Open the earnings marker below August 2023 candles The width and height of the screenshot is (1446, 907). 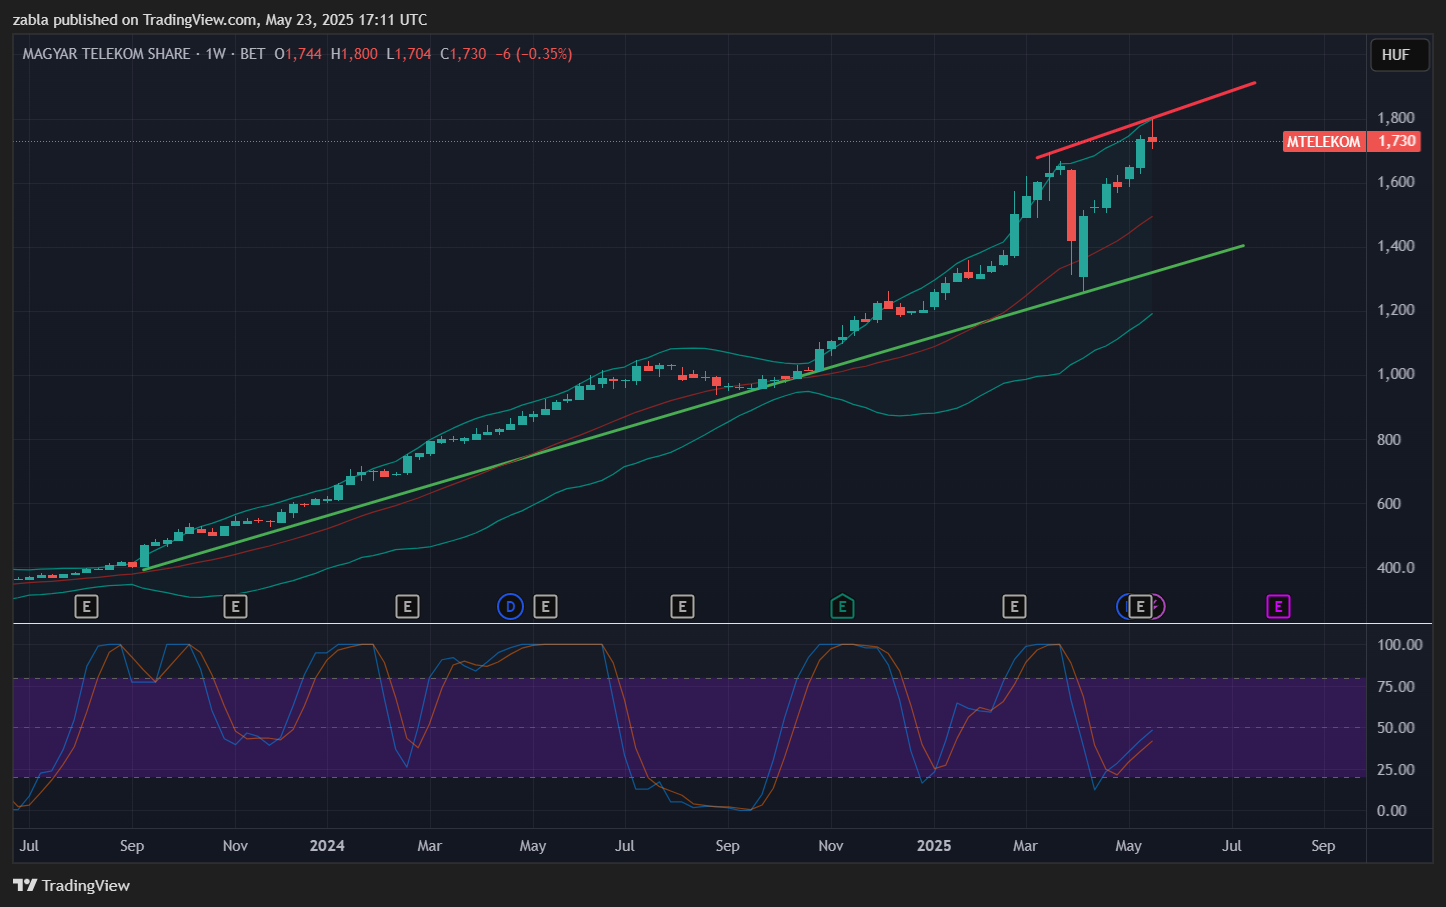(x=87, y=606)
